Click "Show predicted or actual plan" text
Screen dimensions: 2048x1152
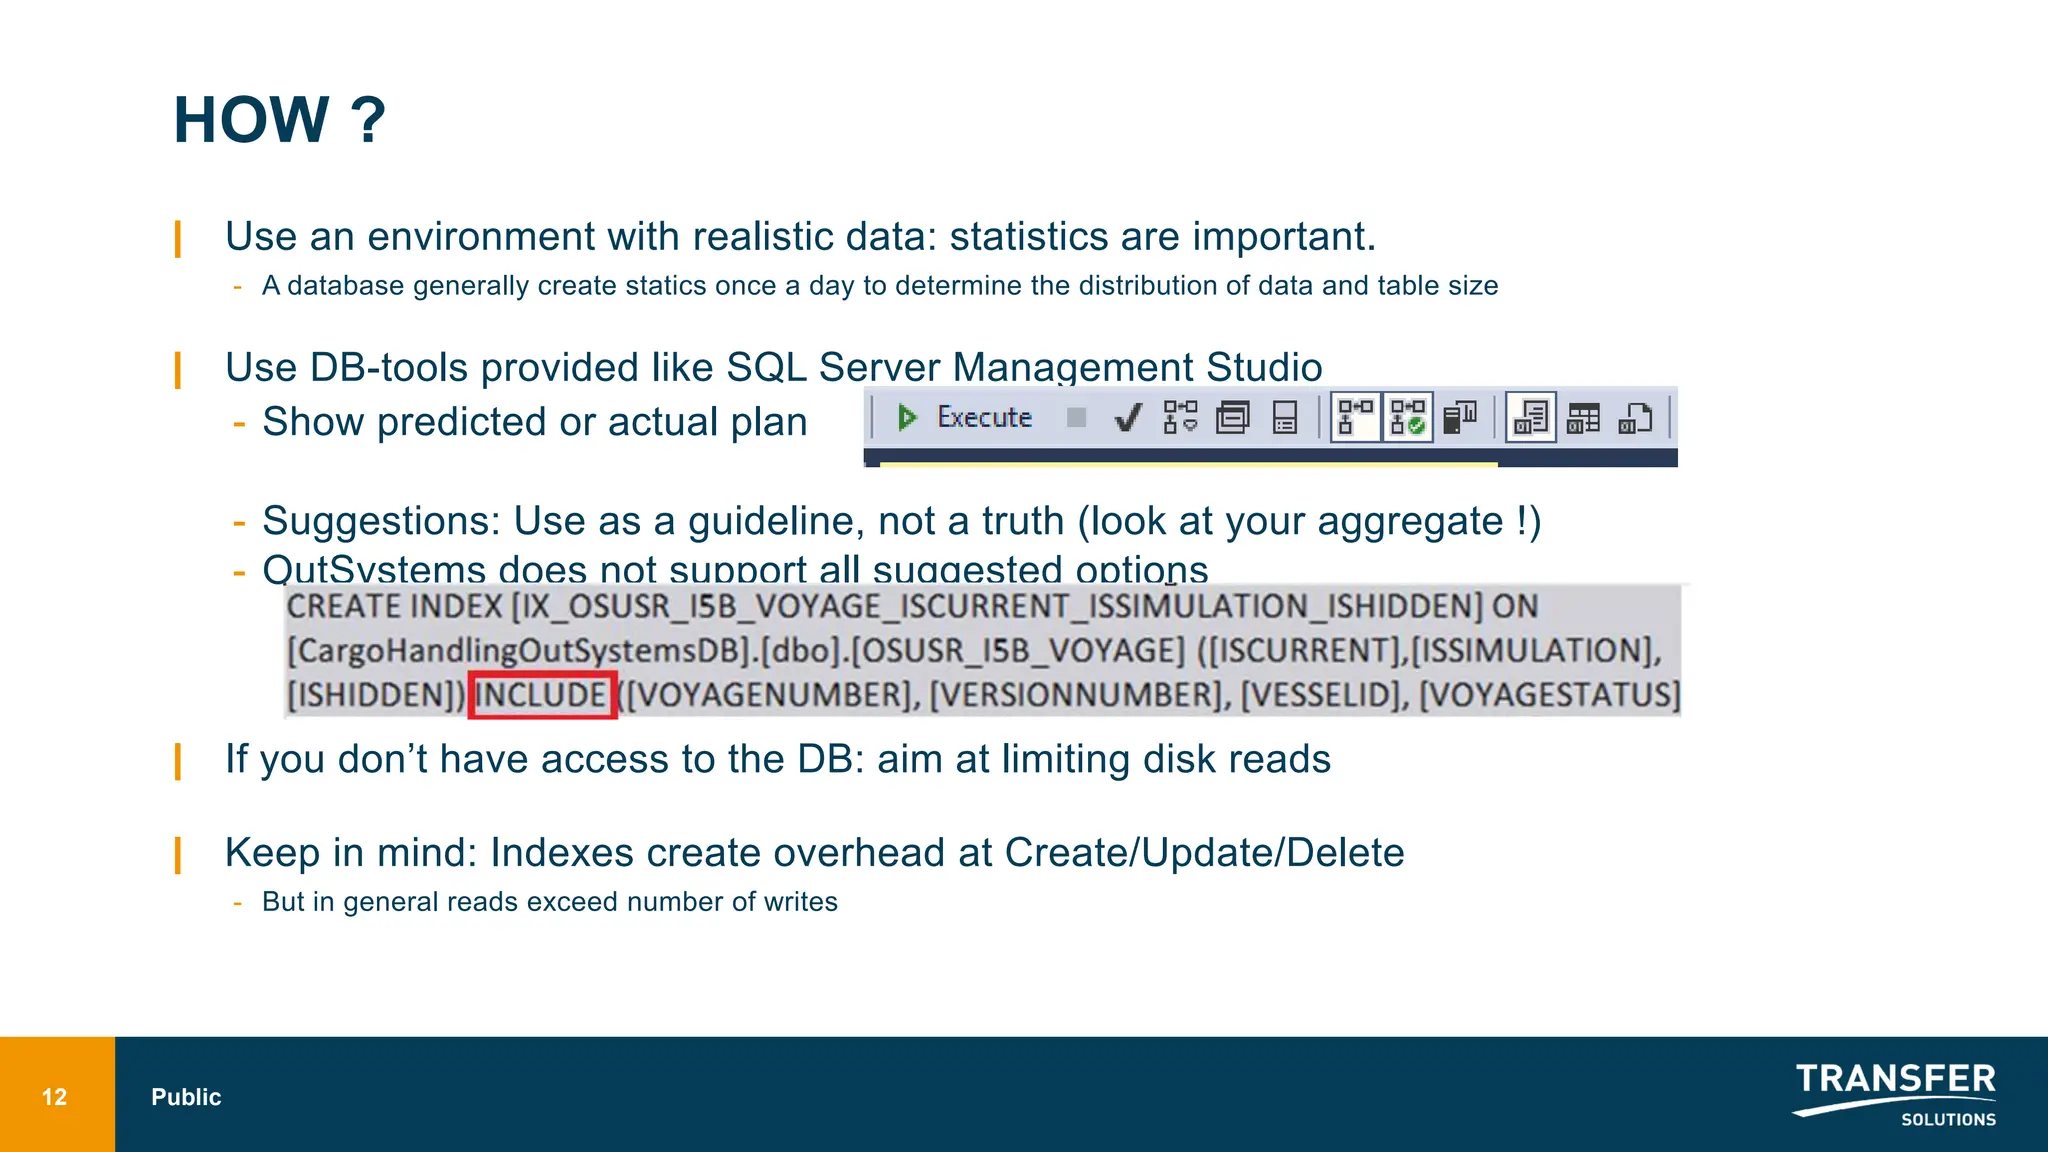(x=535, y=422)
